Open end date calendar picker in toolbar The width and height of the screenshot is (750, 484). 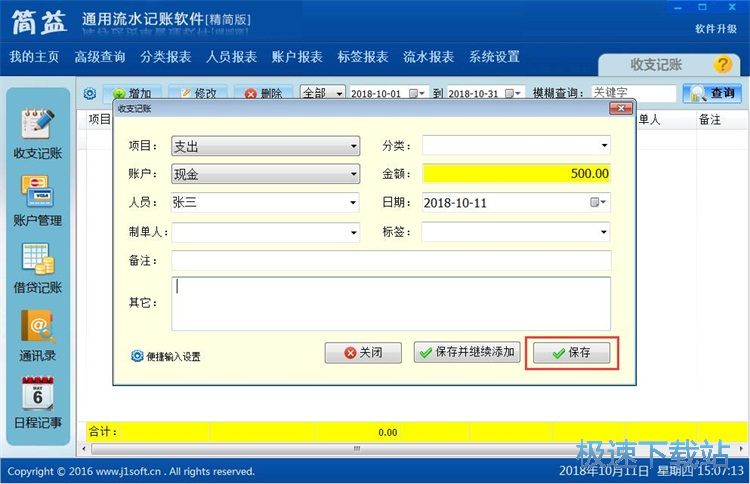tap(513, 93)
